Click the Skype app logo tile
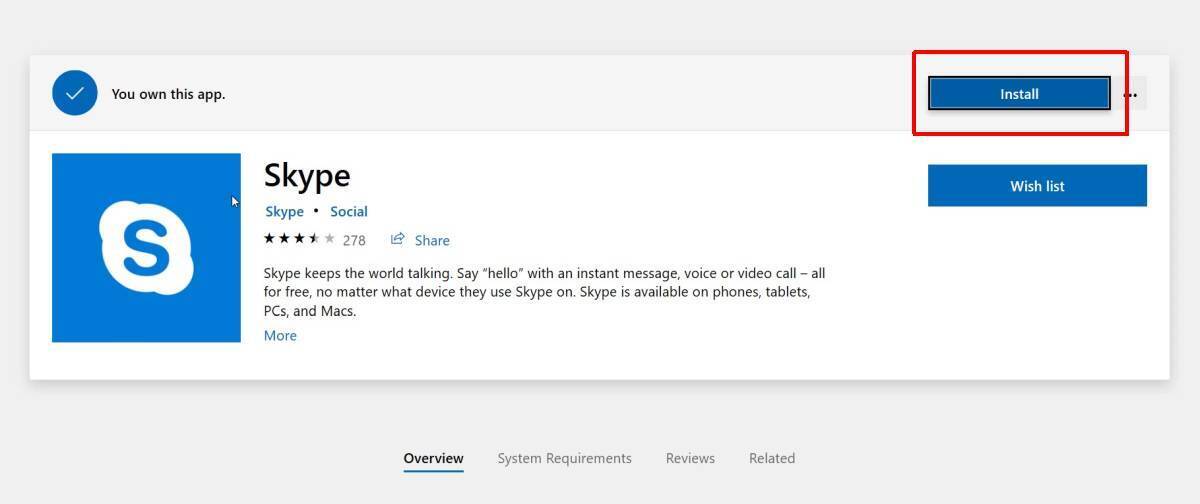1200x504 pixels. (x=146, y=248)
